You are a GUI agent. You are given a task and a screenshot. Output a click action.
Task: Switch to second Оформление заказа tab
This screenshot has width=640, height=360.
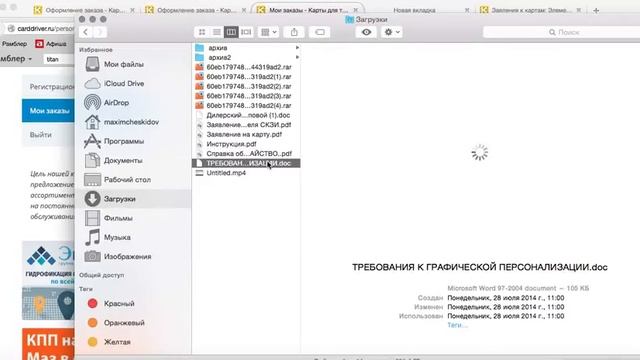[x=196, y=10]
